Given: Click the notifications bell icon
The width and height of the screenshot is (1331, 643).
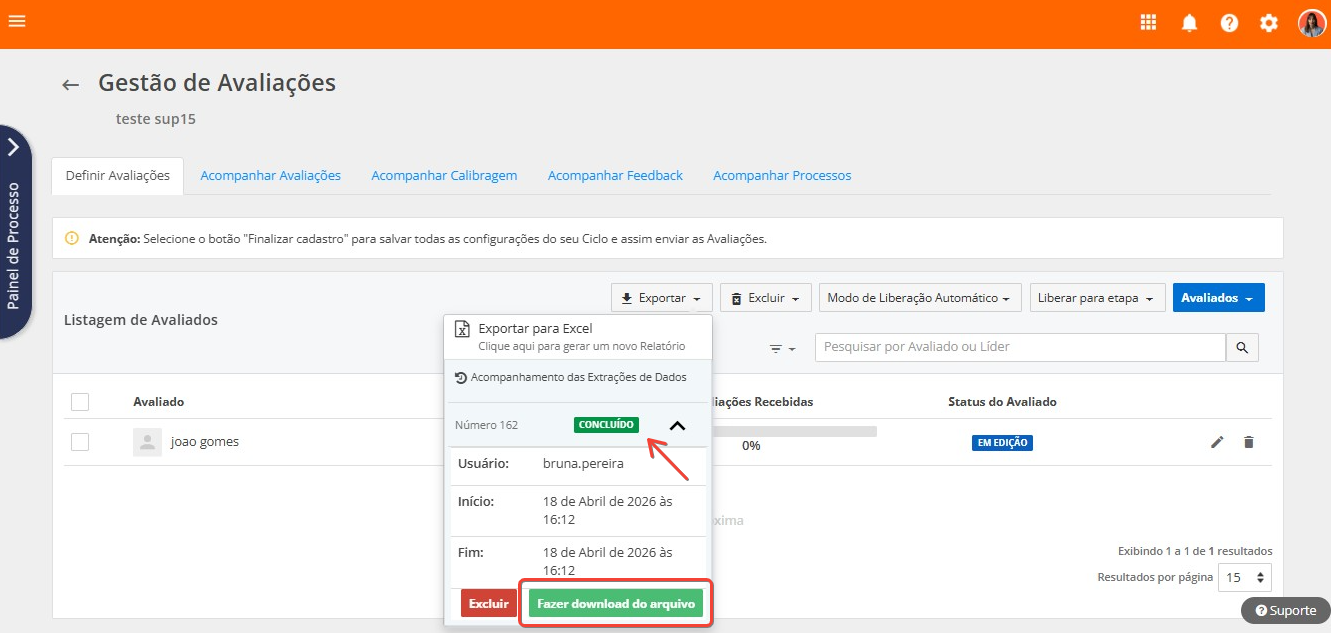Looking at the screenshot, I should 1189,23.
